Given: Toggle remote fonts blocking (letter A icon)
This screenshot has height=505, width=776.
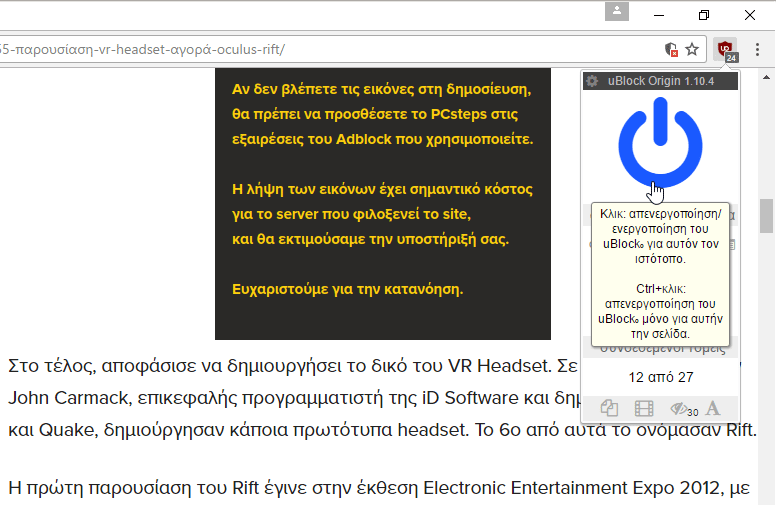Looking at the screenshot, I should coord(713,409).
